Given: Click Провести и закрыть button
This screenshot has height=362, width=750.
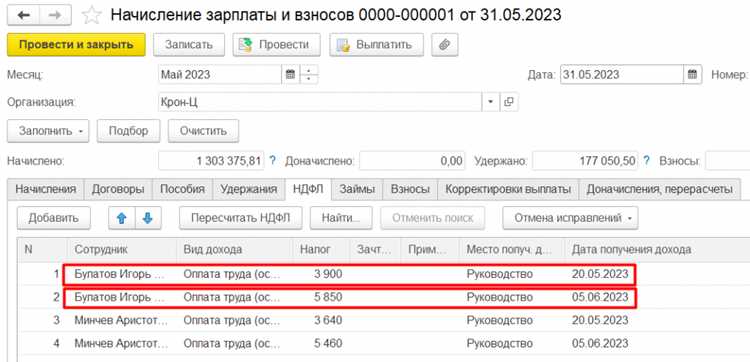Looking at the screenshot, I should click(x=76, y=45).
